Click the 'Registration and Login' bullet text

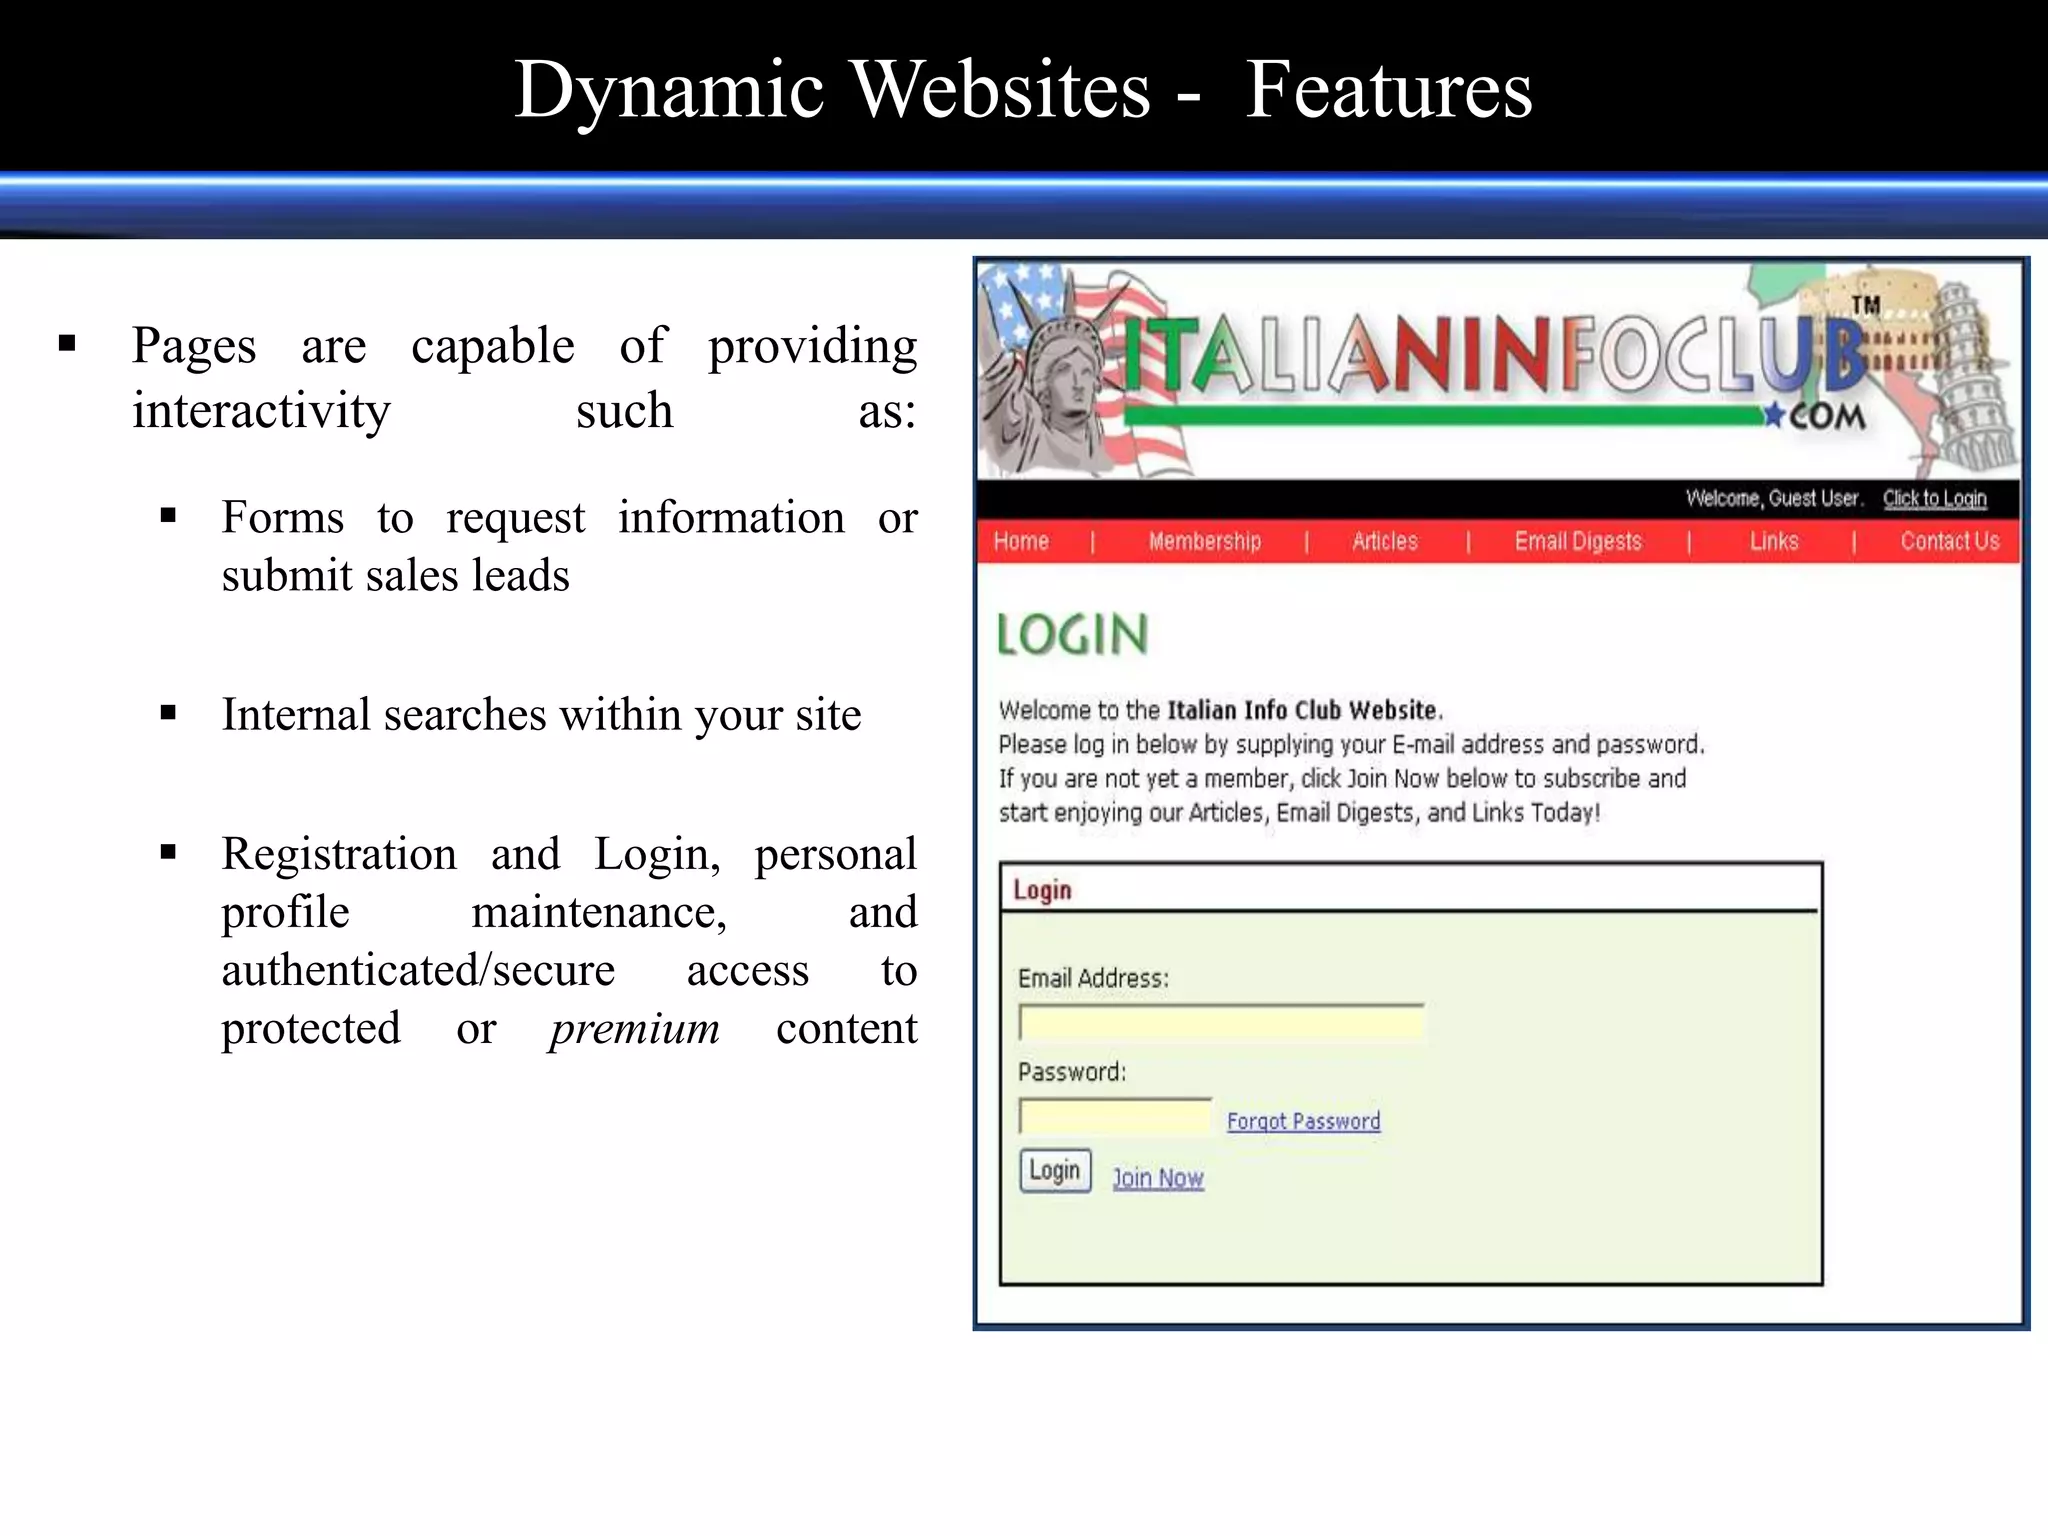[569, 941]
